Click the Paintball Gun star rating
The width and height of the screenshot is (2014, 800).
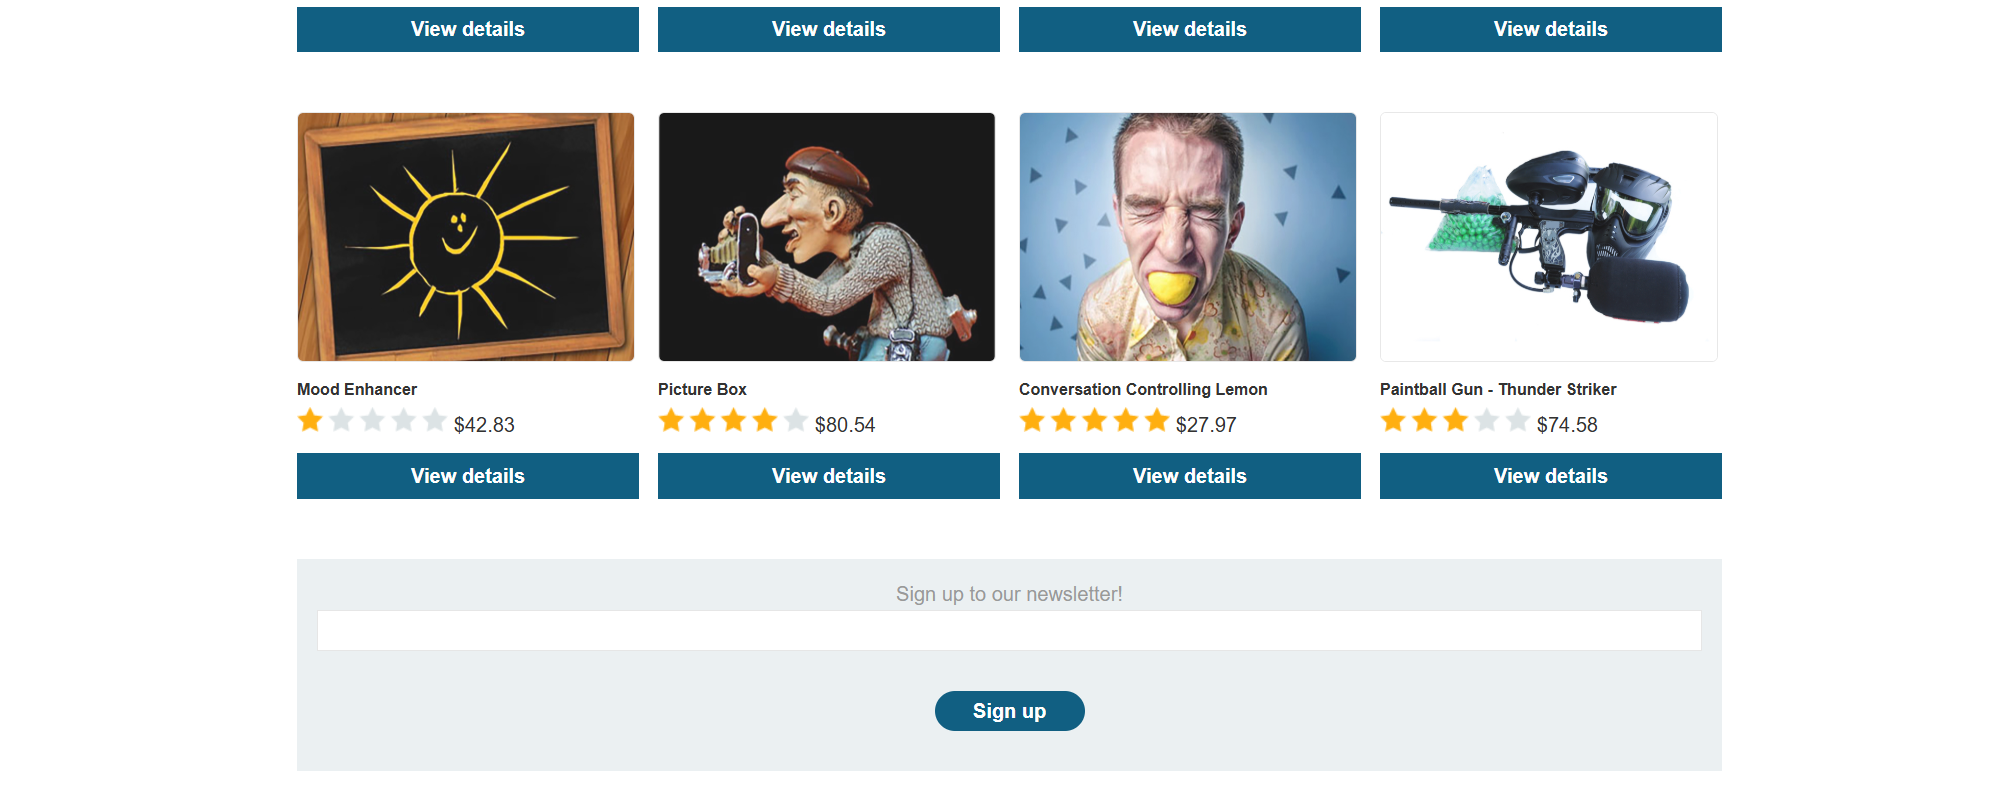[1455, 421]
